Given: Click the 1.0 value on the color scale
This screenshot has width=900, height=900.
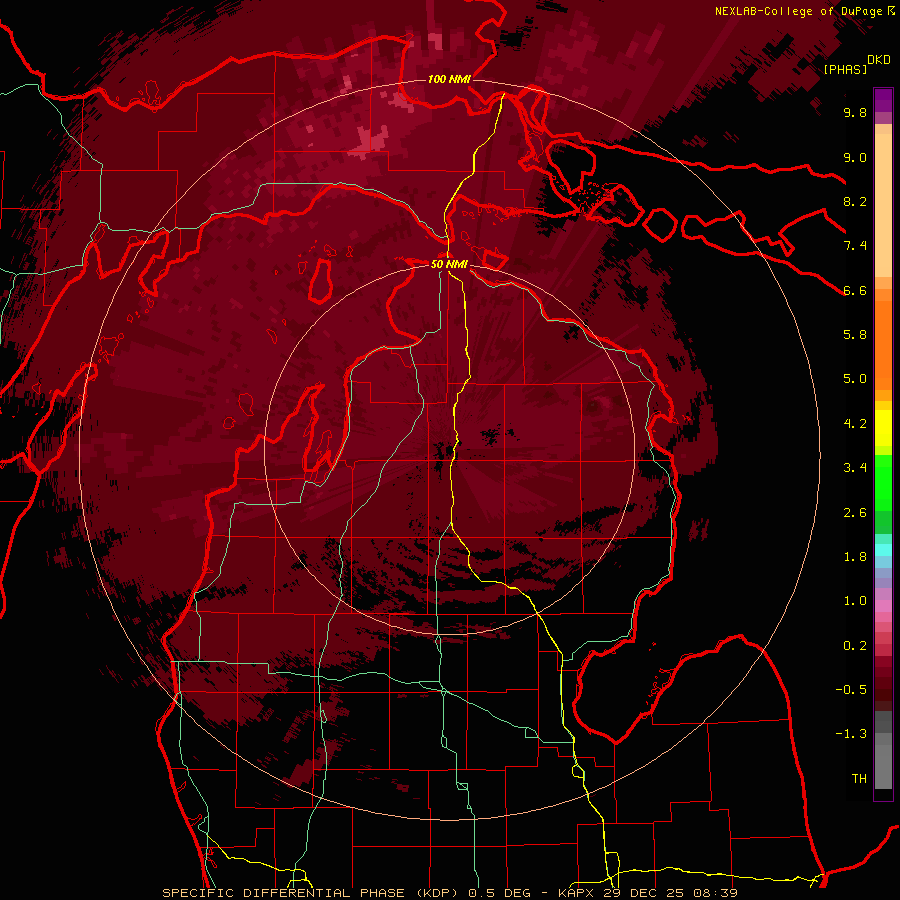Looking at the screenshot, I should pos(855,601).
